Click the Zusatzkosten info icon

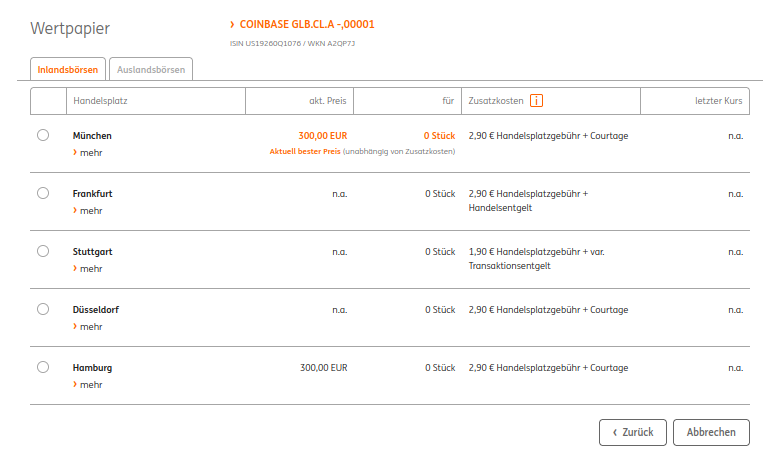click(537, 100)
